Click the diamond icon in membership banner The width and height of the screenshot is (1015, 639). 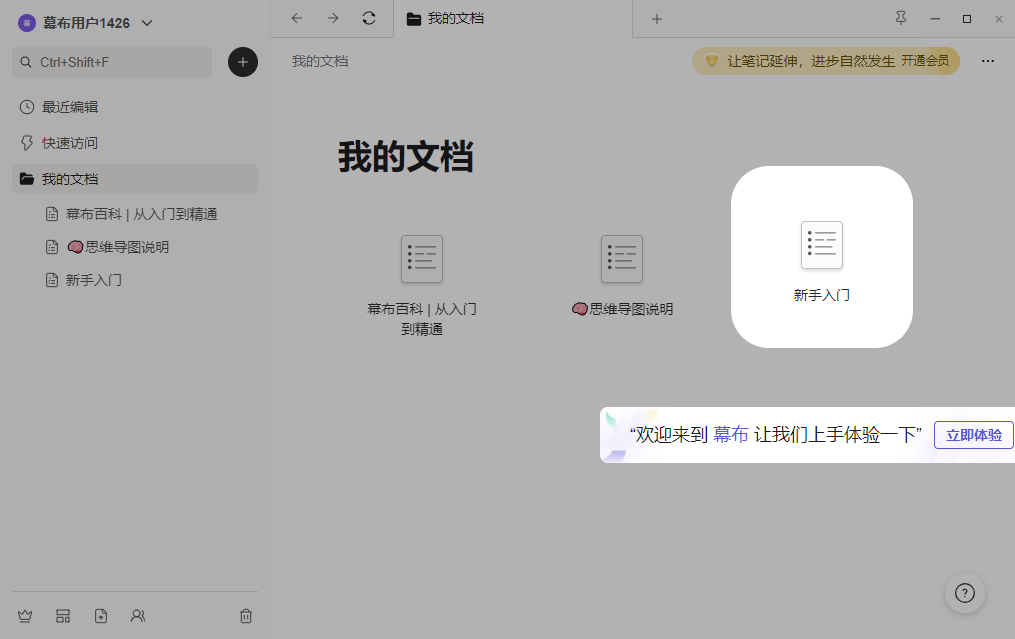pos(711,61)
